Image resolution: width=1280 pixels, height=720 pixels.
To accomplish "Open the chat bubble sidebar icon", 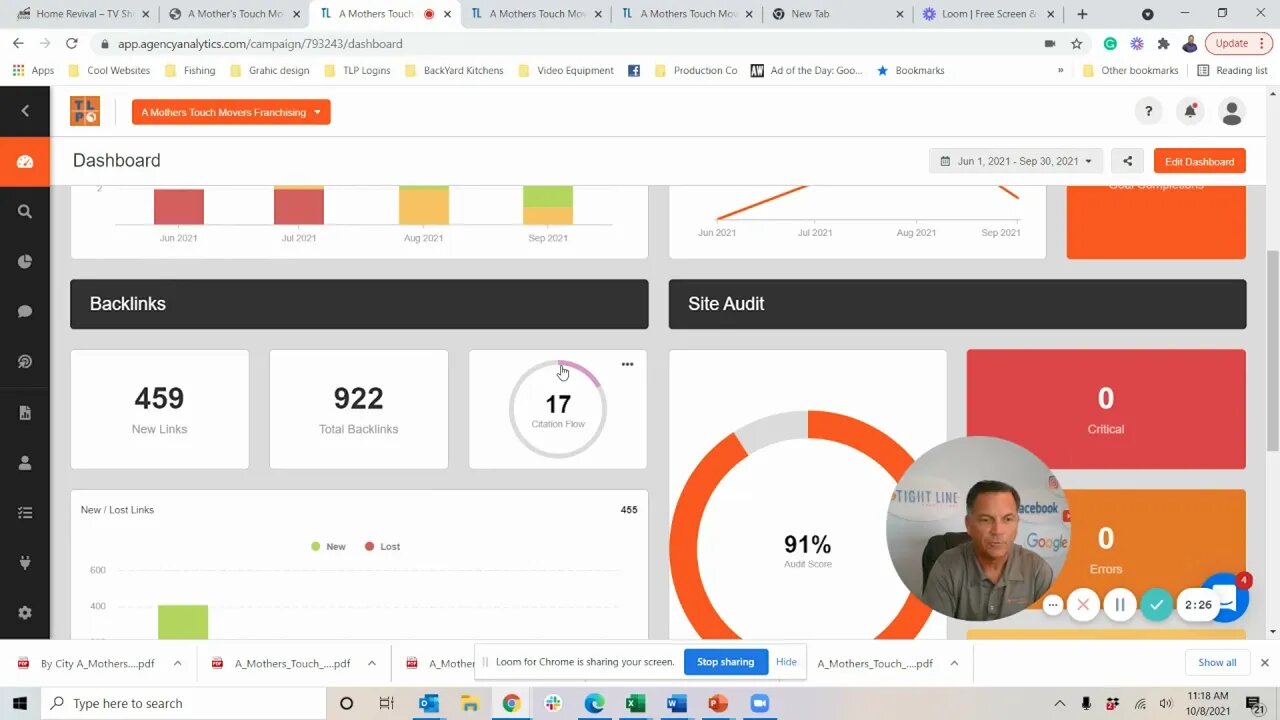I will tap(25, 311).
